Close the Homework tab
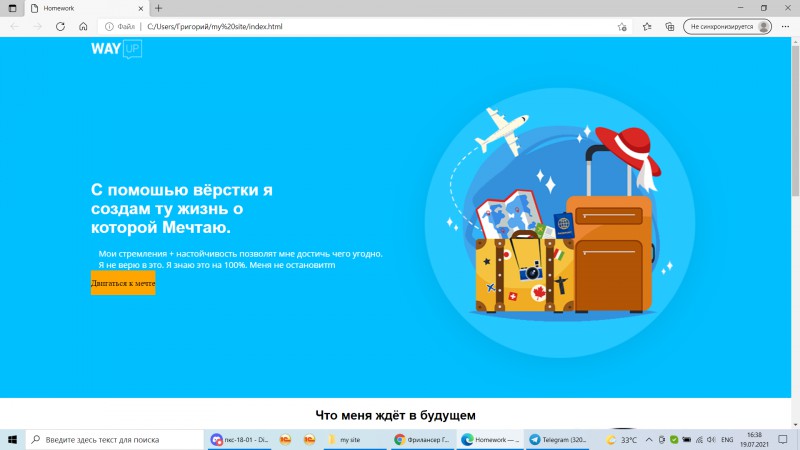The height and width of the screenshot is (450, 800). pos(141,9)
